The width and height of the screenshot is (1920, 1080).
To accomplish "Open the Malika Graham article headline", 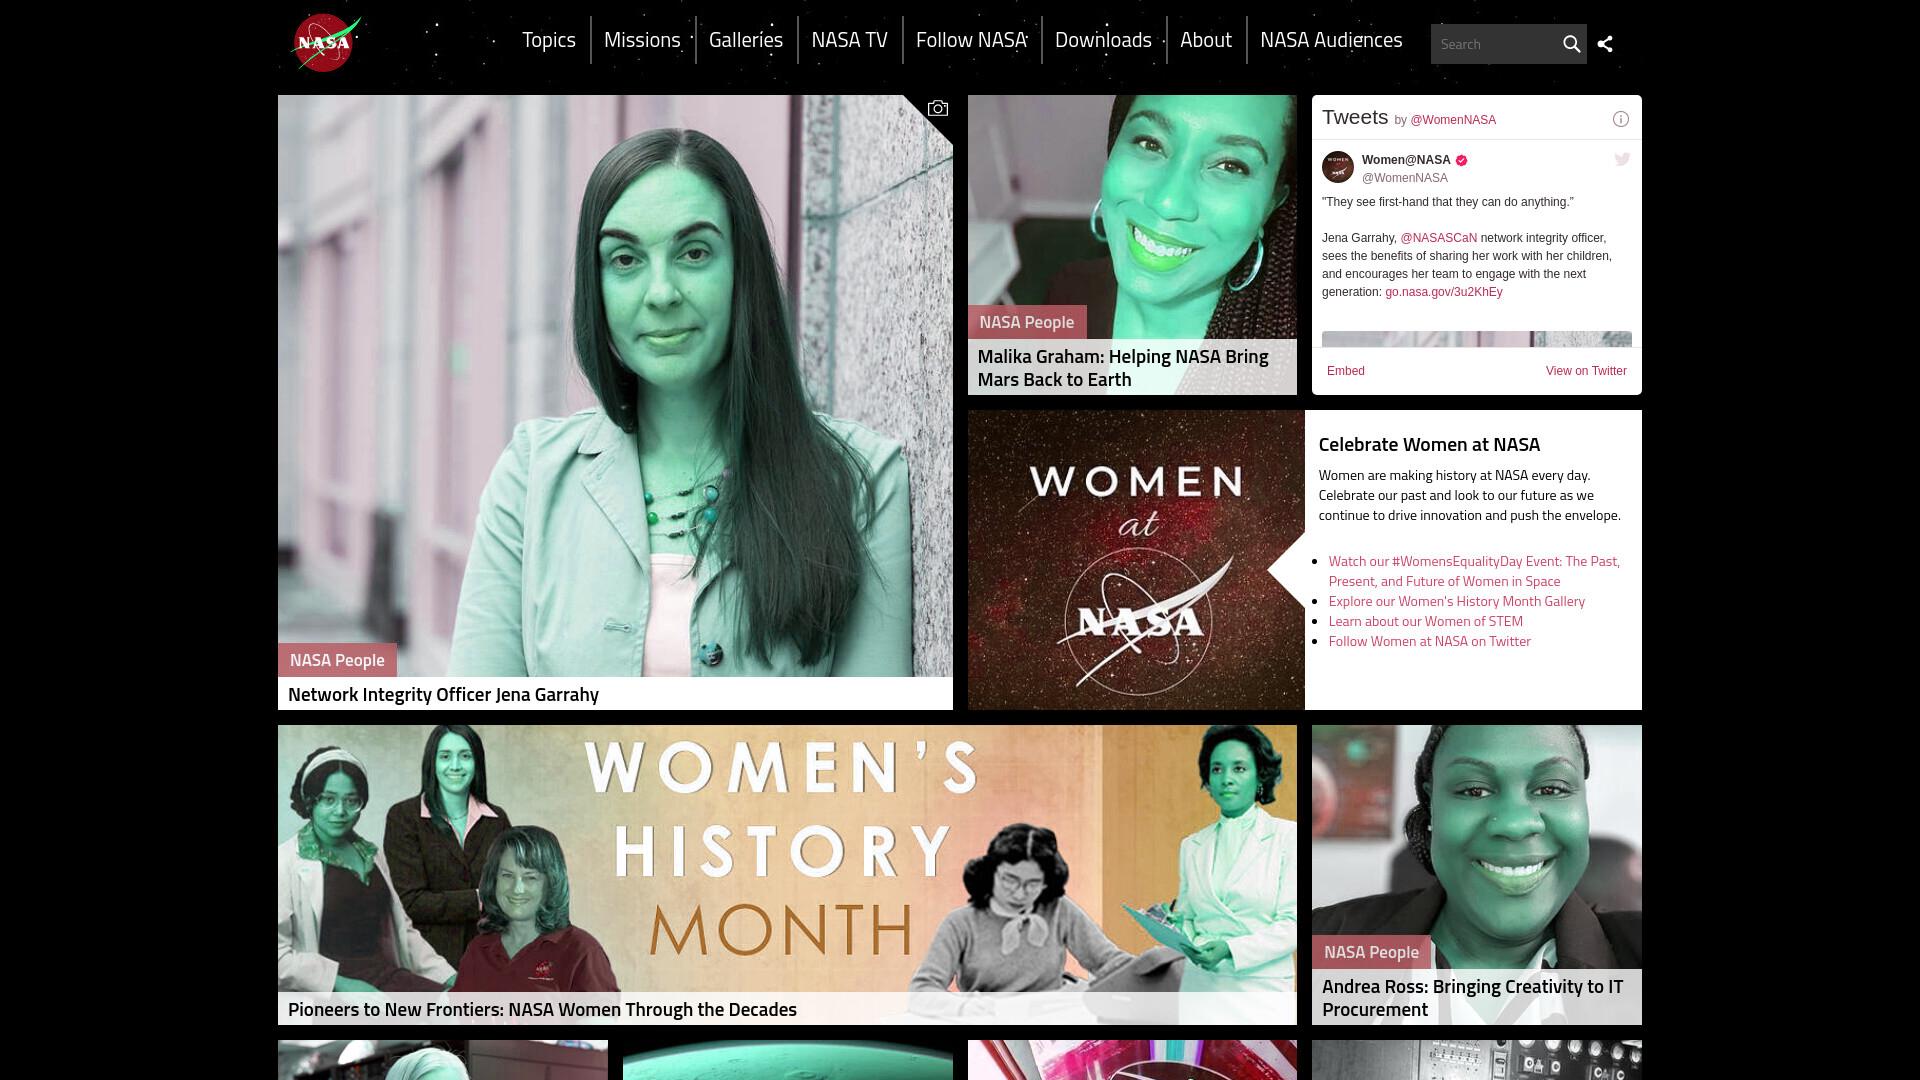I will click(x=1123, y=368).
